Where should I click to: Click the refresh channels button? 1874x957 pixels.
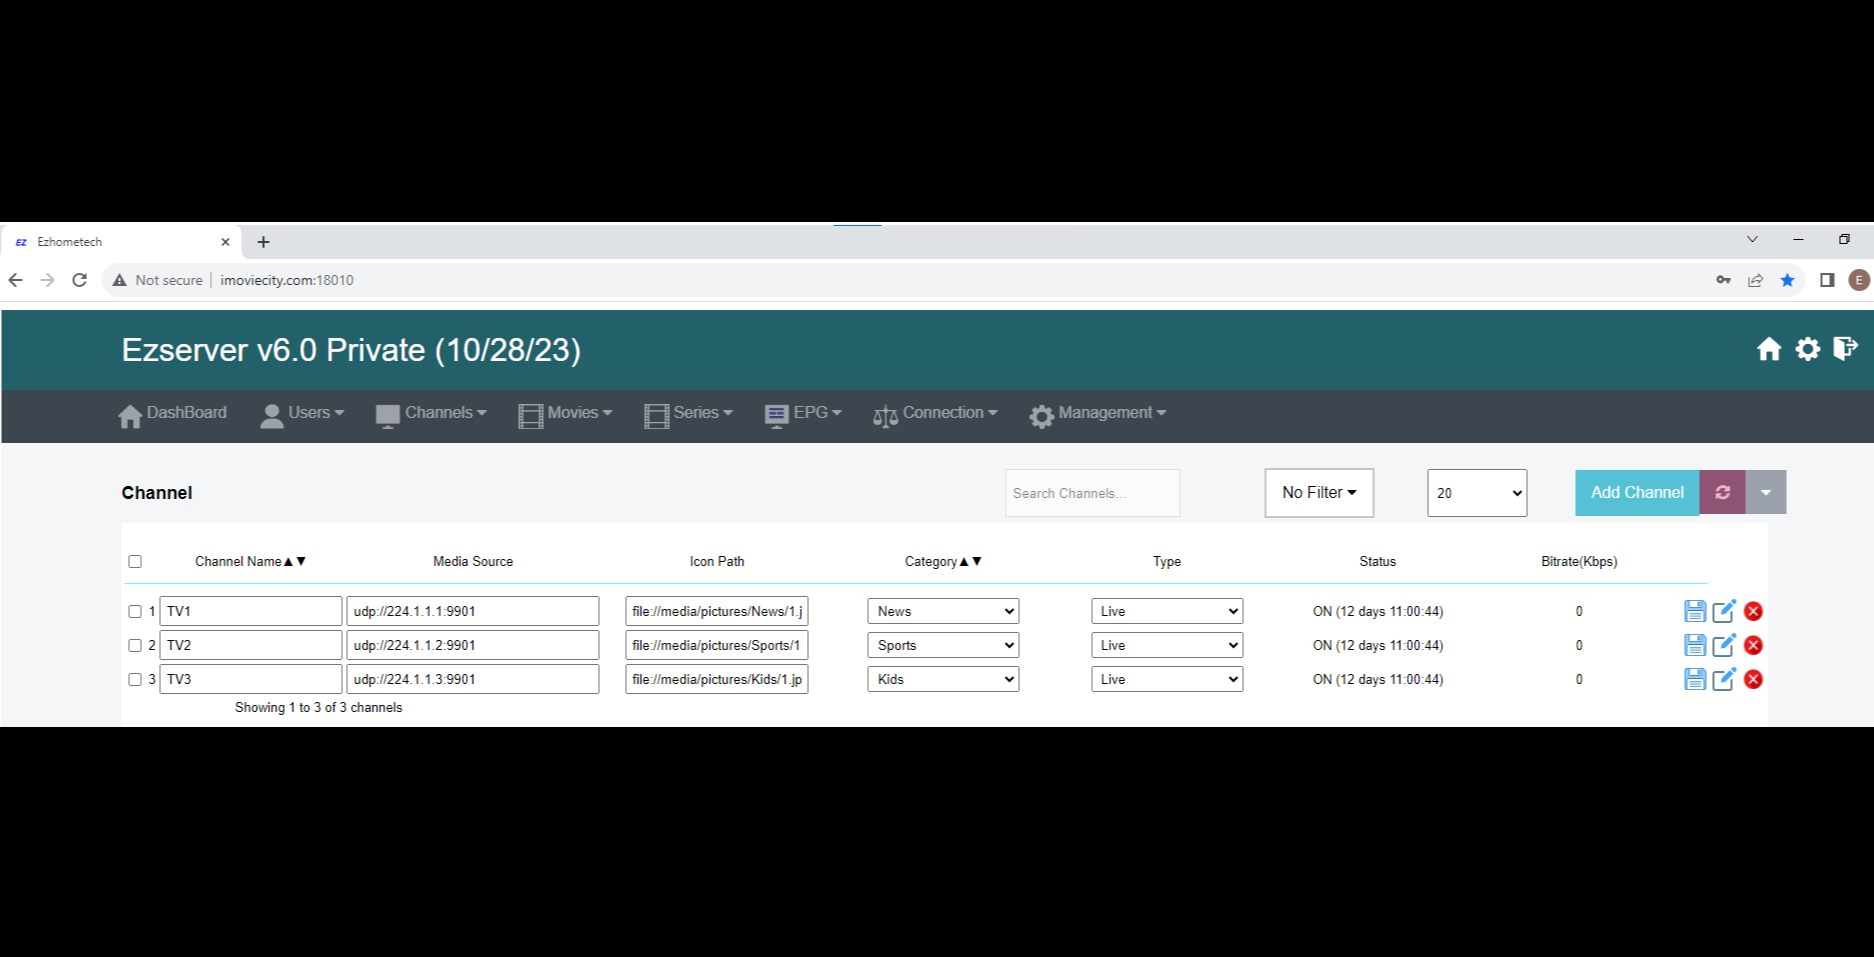click(1722, 492)
